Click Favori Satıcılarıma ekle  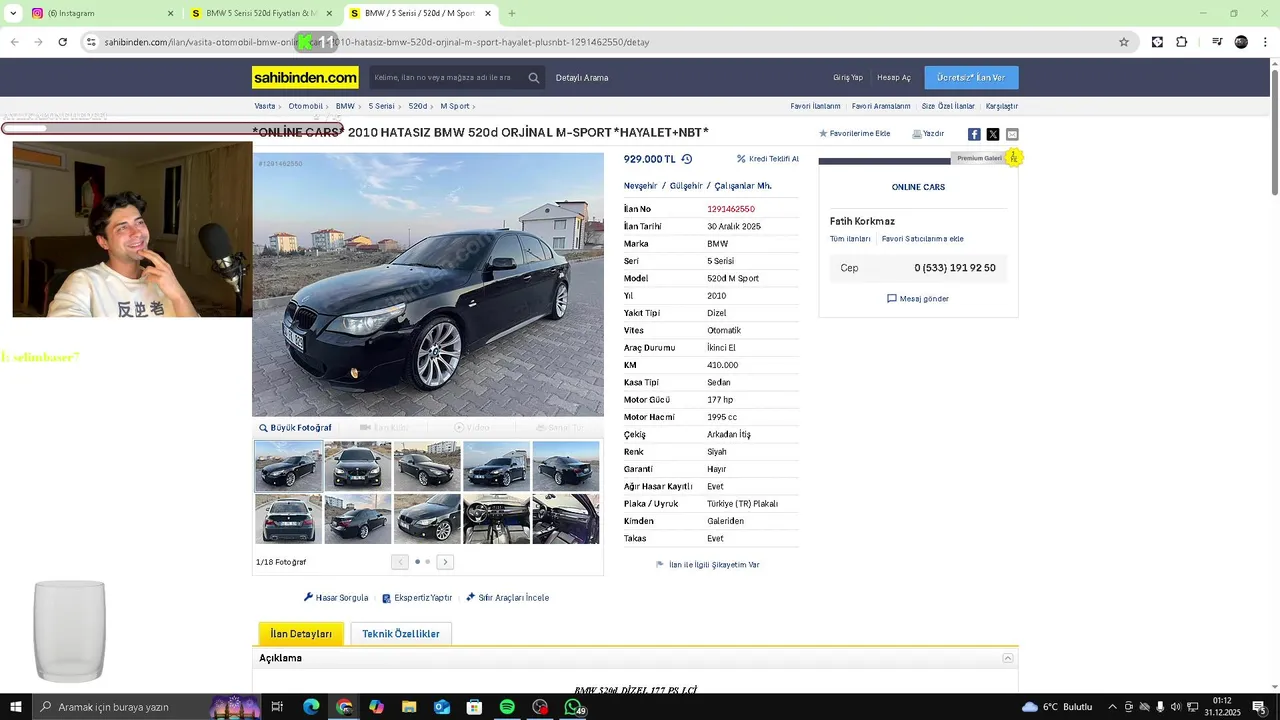point(923,239)
